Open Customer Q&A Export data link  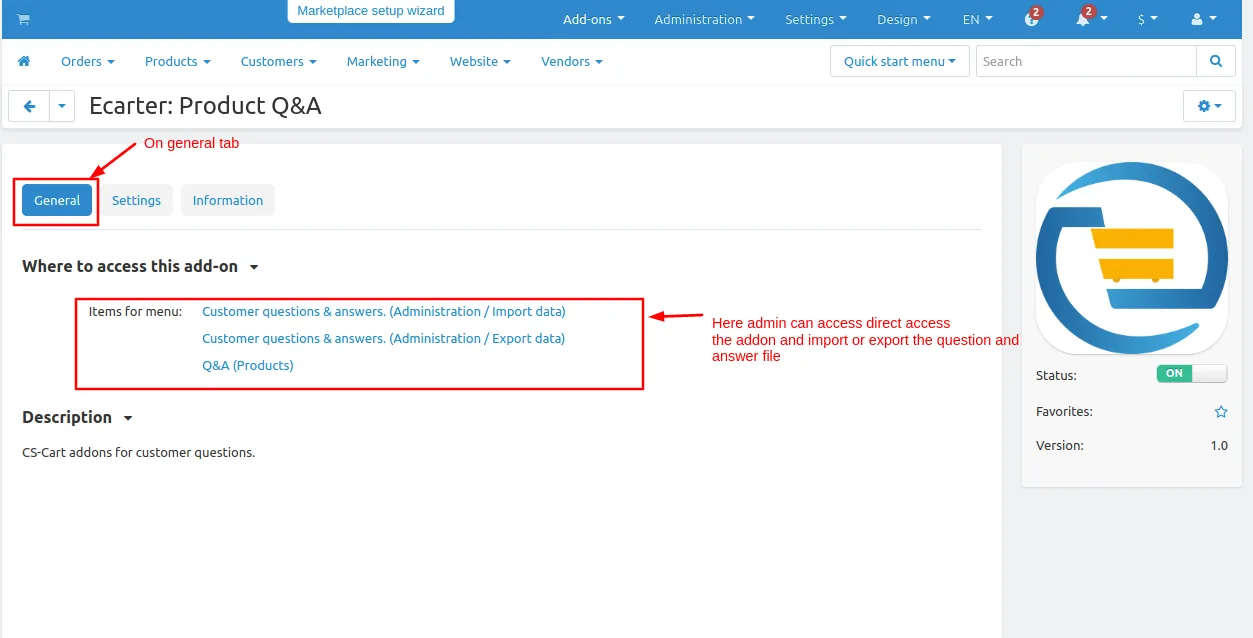[384, 338]
